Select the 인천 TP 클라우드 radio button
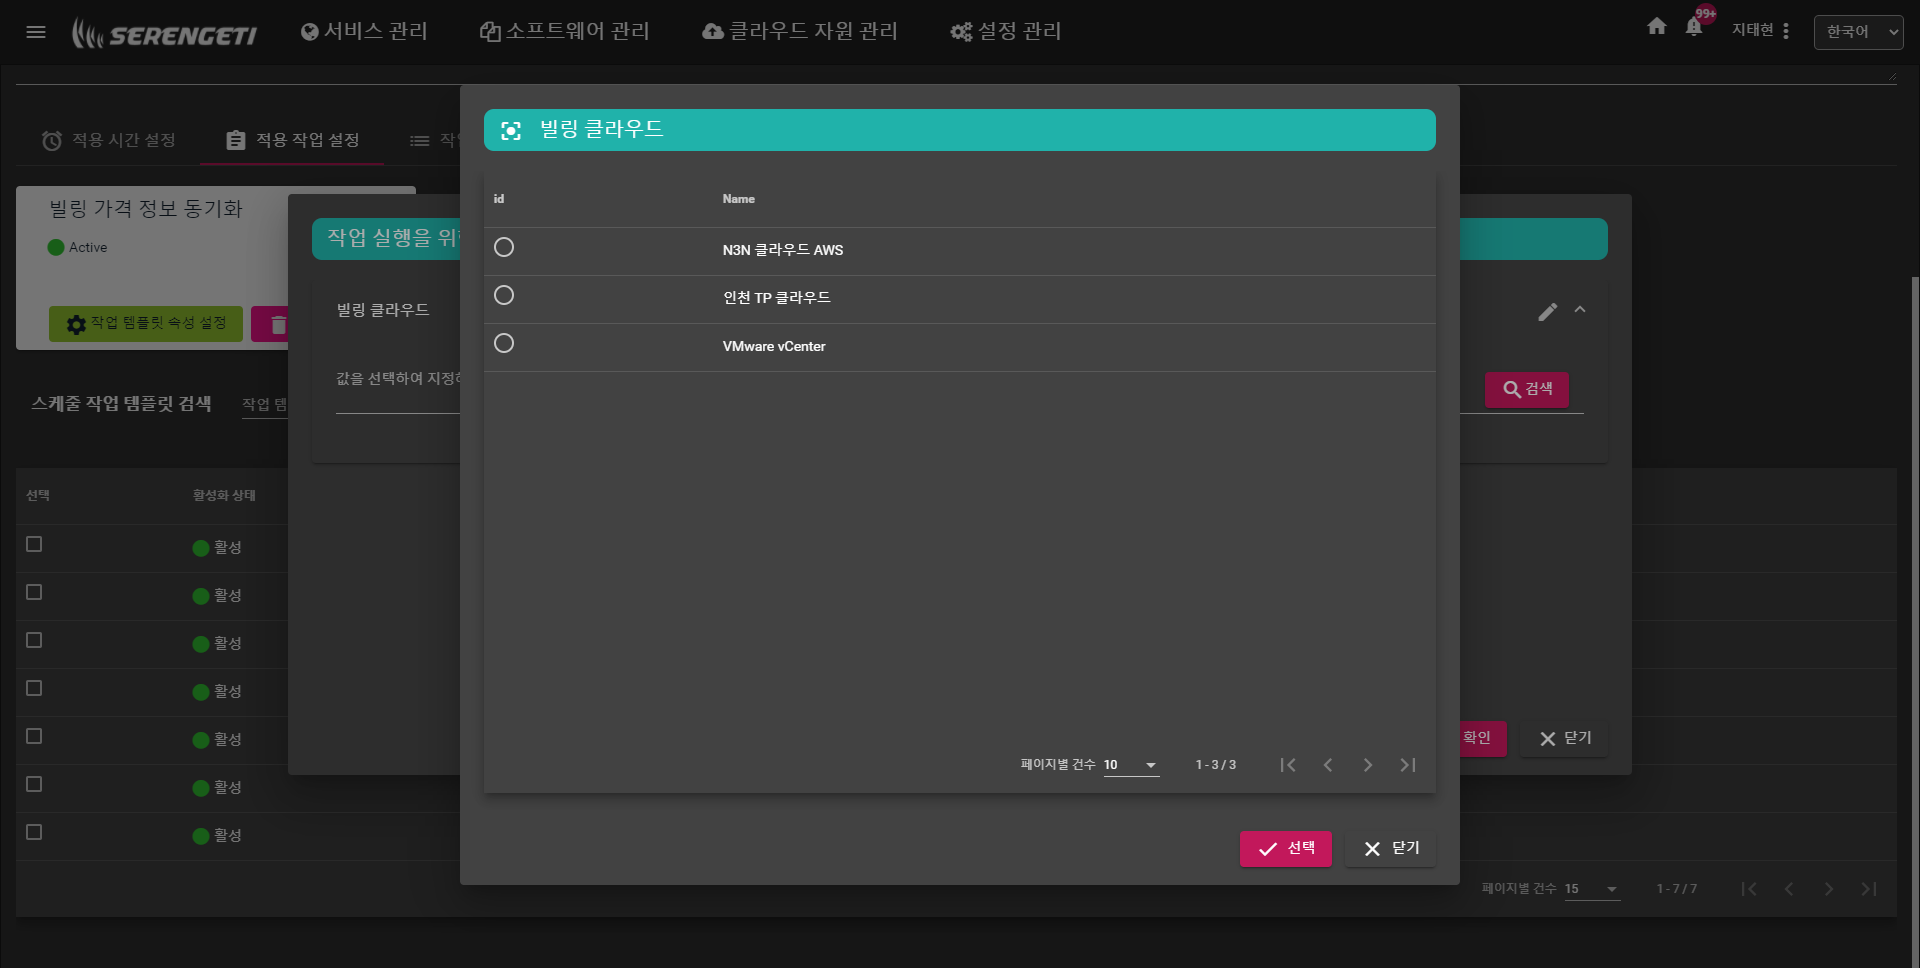Screen dimensions: 1920x968 pos(504,295)
